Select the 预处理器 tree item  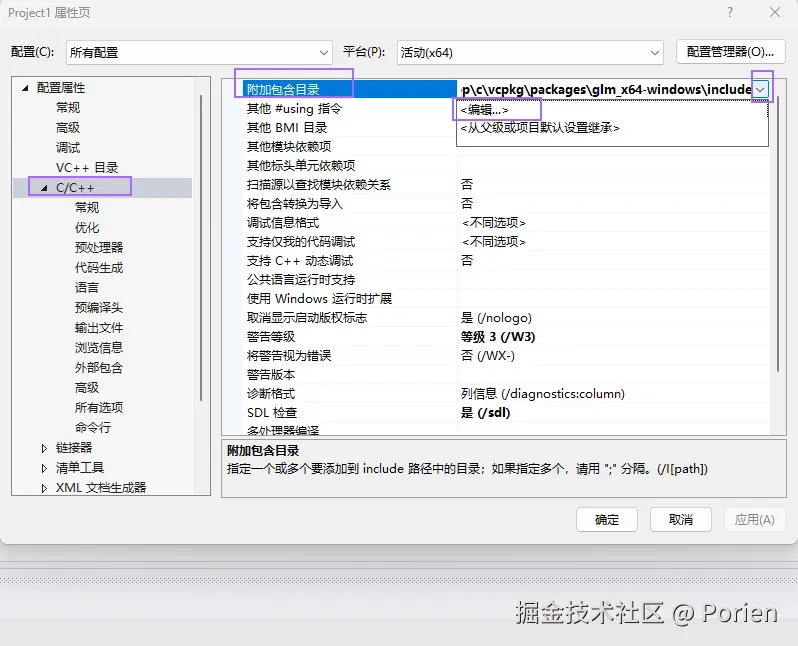coord(99,247)
